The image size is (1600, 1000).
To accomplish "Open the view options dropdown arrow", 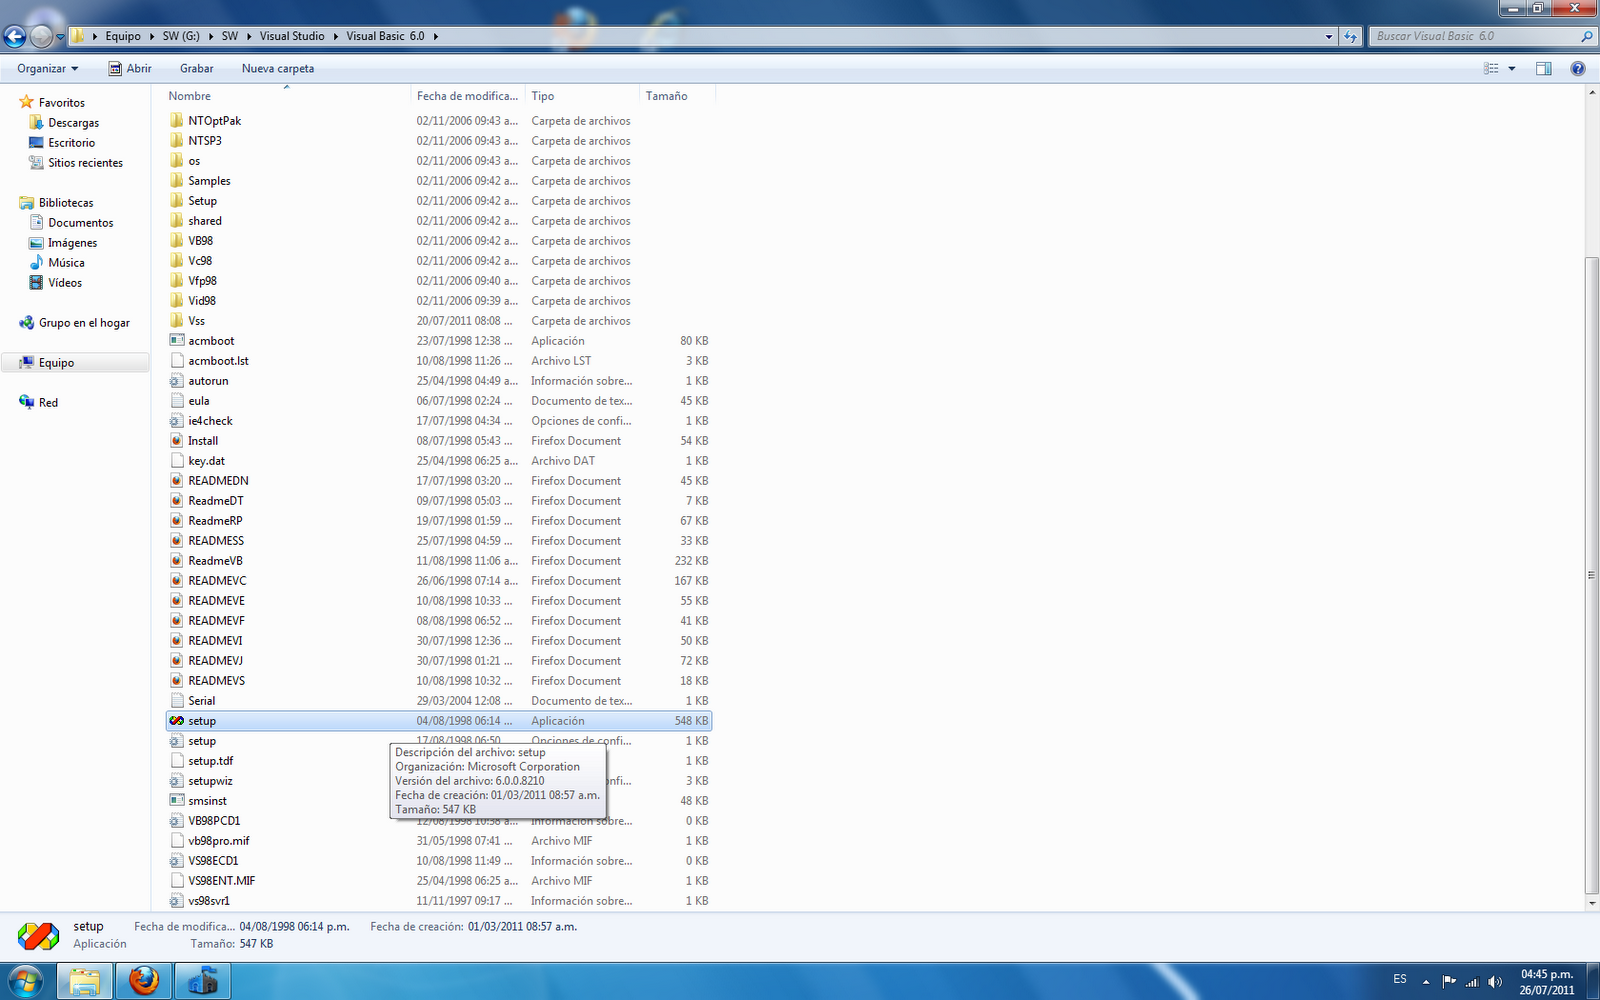I will [x=1512, y=69].
